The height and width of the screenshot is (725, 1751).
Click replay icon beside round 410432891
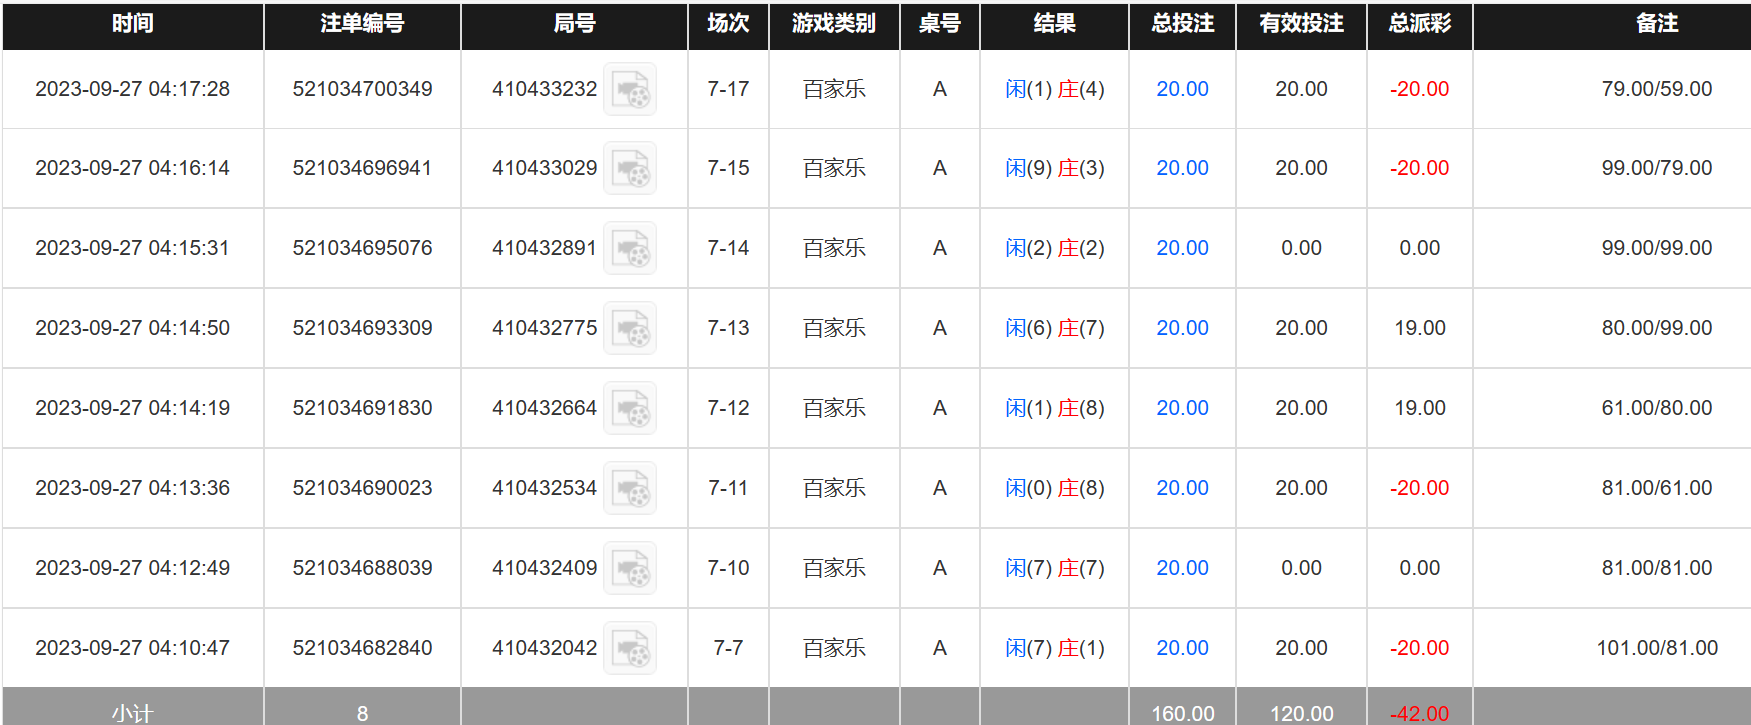[630, 249]
